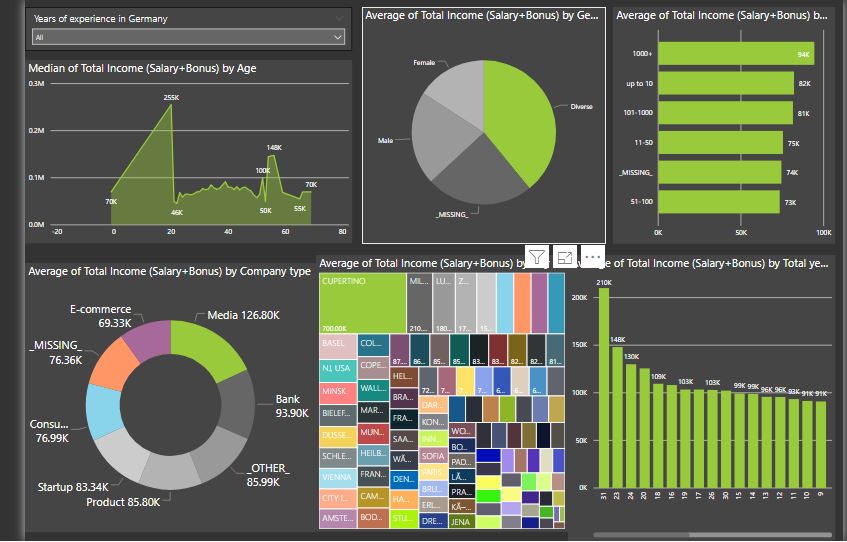Click the orange _MISSING_ donut segment
This screenshot has width=847, height=542.
[114, 364]
